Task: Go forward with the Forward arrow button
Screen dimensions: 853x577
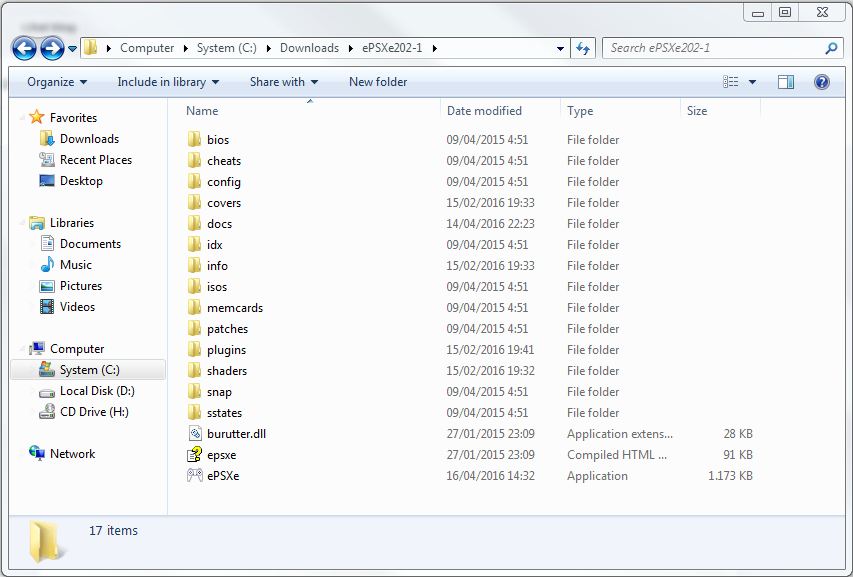Action: tap(52, 48)
